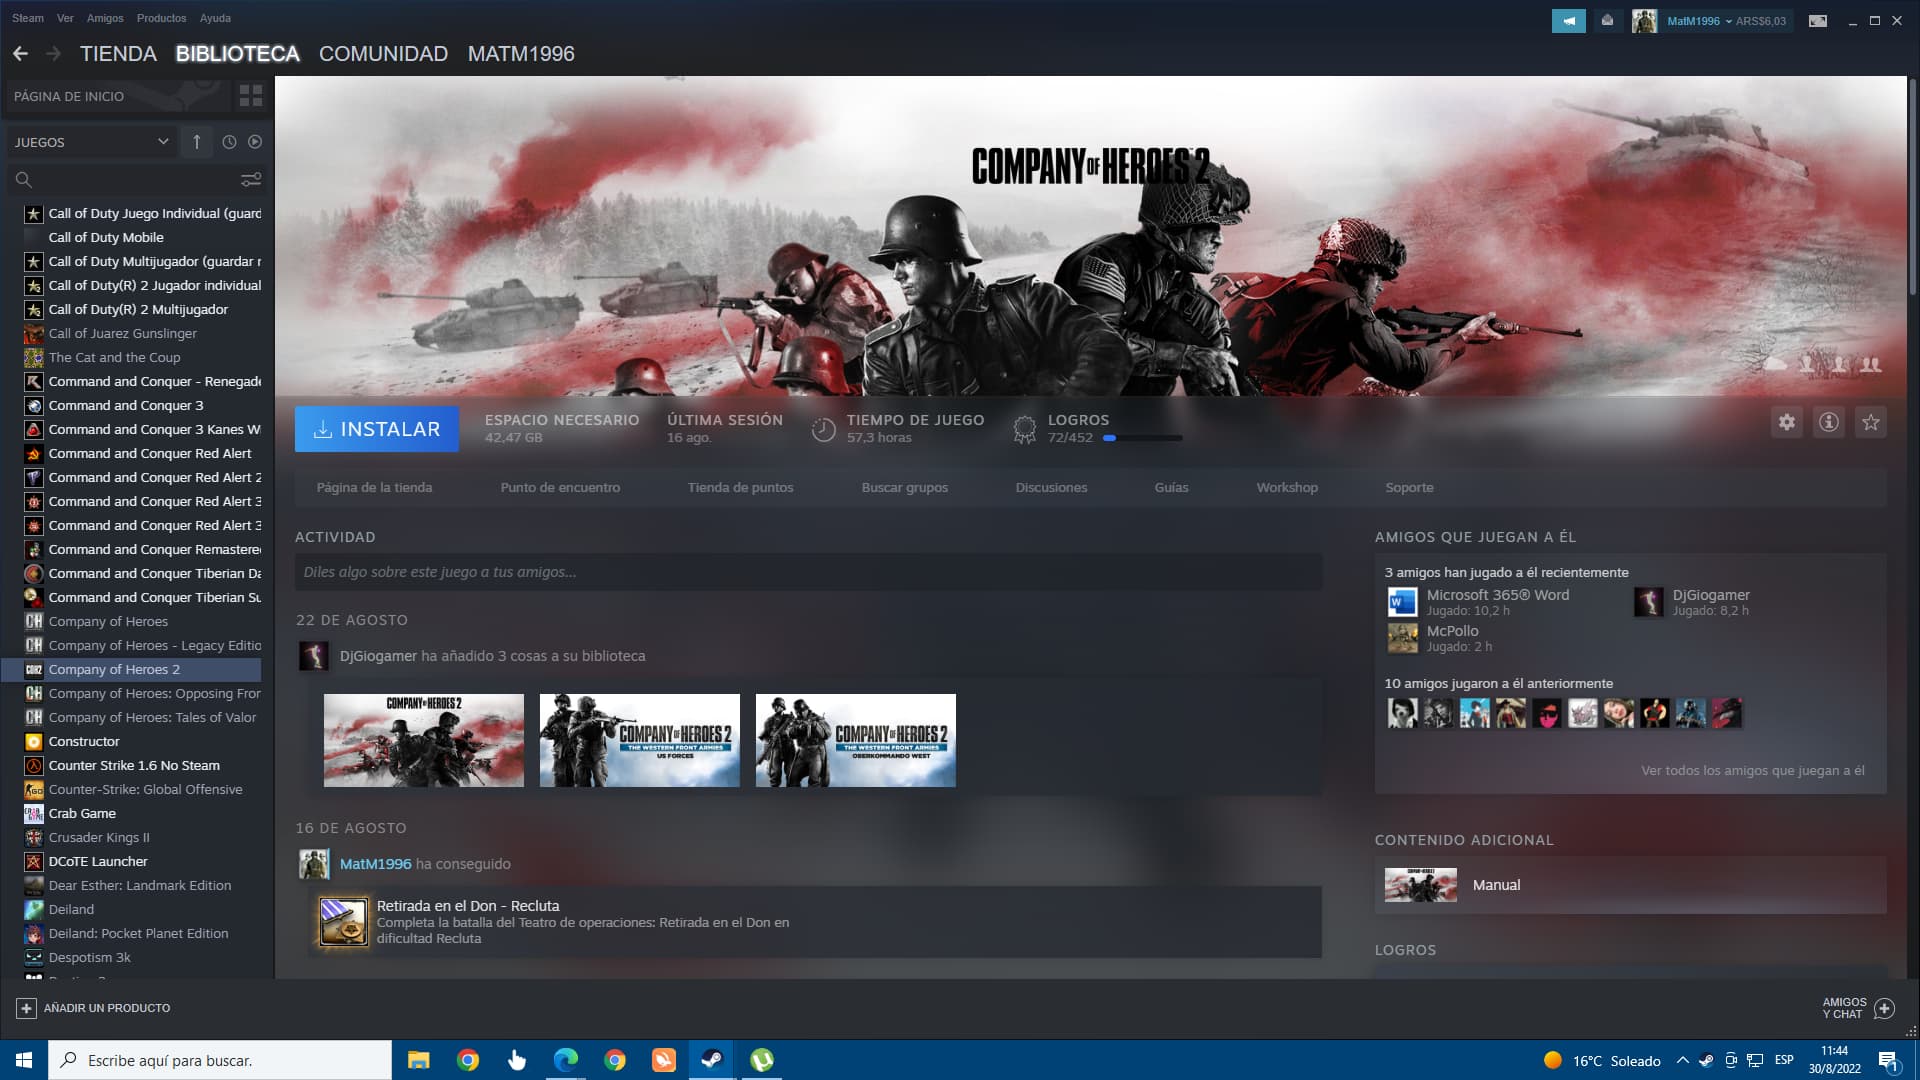Open the Amigos menu

tap(105, 18)
